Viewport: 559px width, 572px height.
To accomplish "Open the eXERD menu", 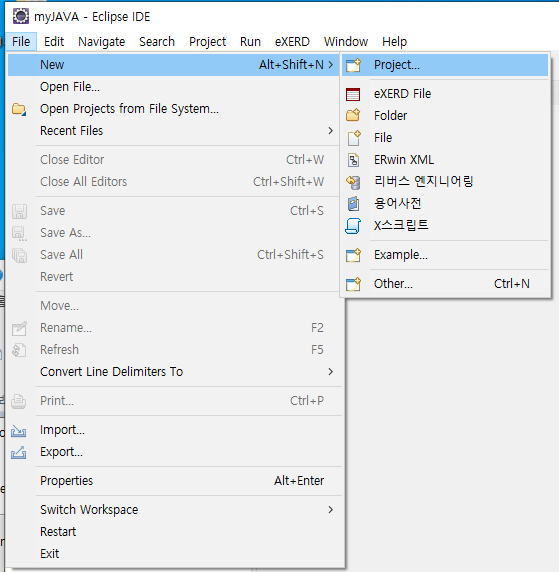I will pos(292,42).
